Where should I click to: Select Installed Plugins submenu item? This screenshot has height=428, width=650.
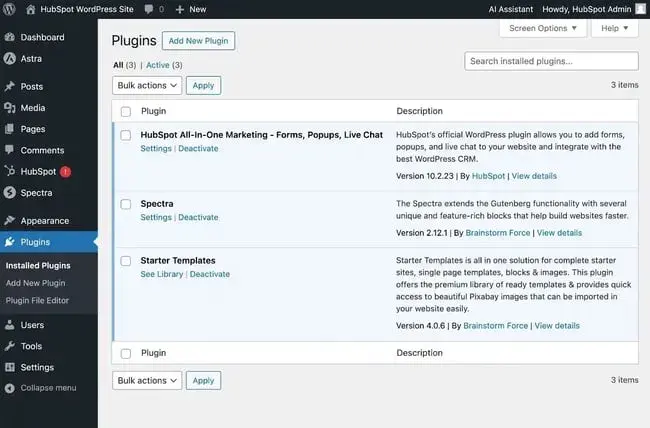[x=38, y=265]
